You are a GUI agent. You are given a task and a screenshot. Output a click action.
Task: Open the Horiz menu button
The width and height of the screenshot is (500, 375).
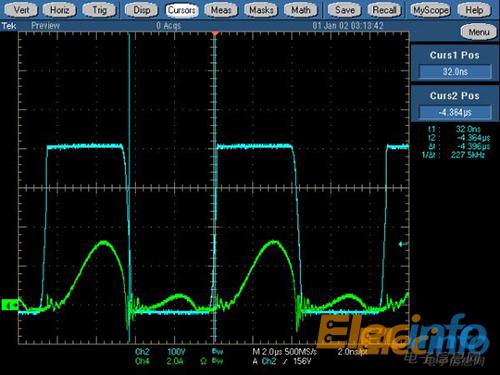tap(60, 10)
